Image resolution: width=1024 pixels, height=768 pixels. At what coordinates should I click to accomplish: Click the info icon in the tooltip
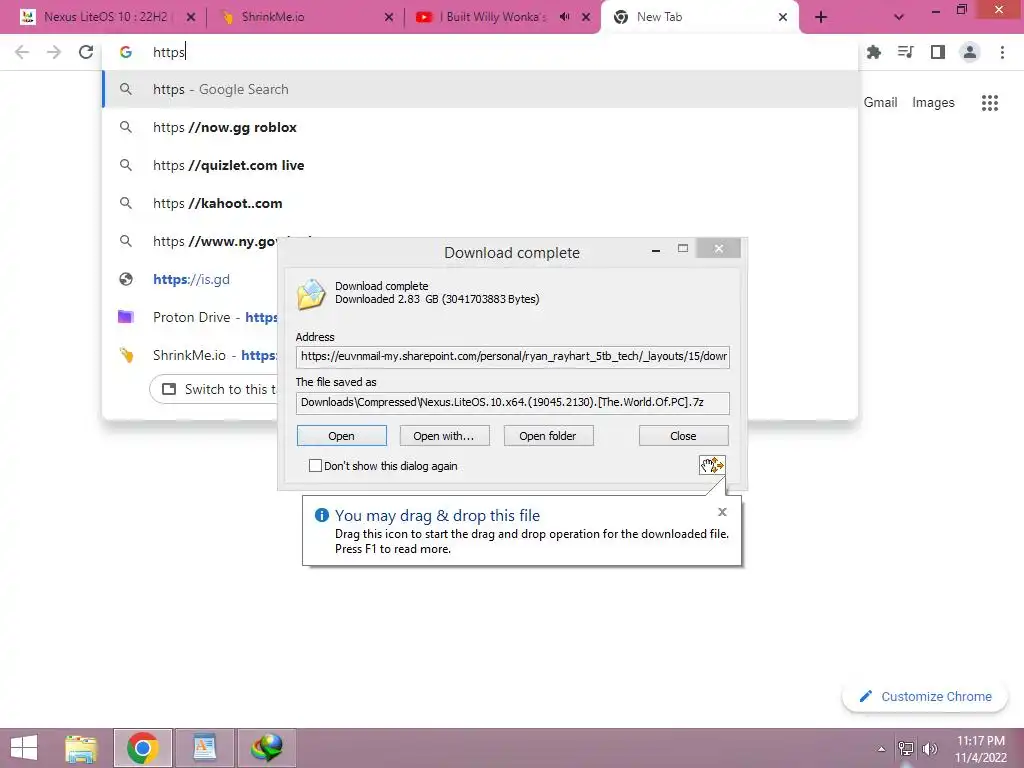pos(322,515)
